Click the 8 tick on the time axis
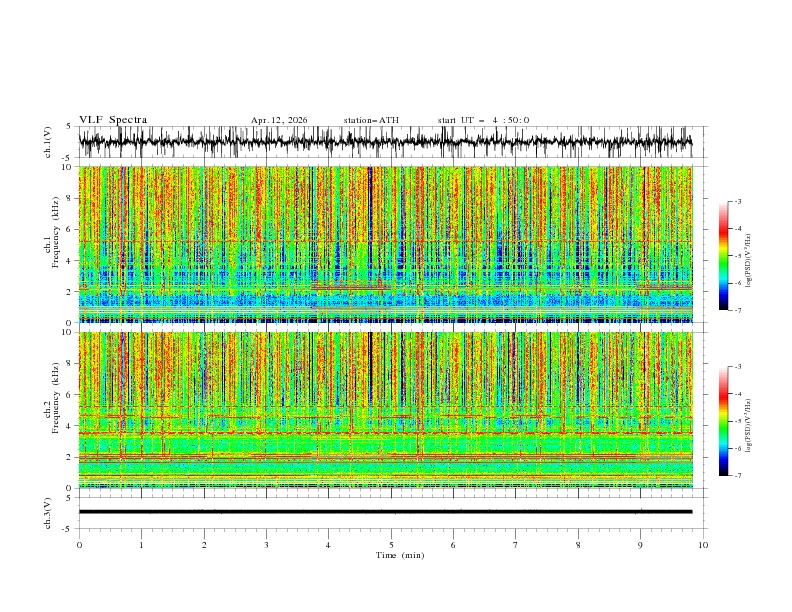 tap(578, 545)
